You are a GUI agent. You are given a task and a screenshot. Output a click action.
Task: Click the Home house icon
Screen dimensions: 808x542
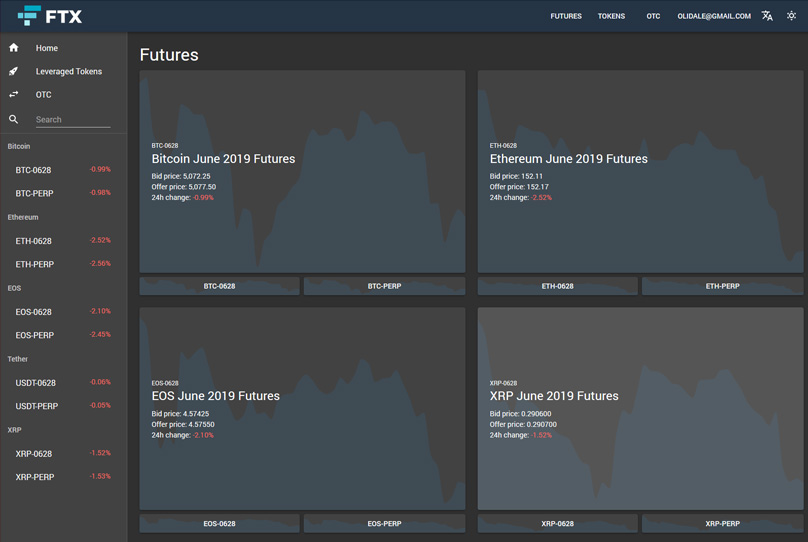(x=14, y=48)
